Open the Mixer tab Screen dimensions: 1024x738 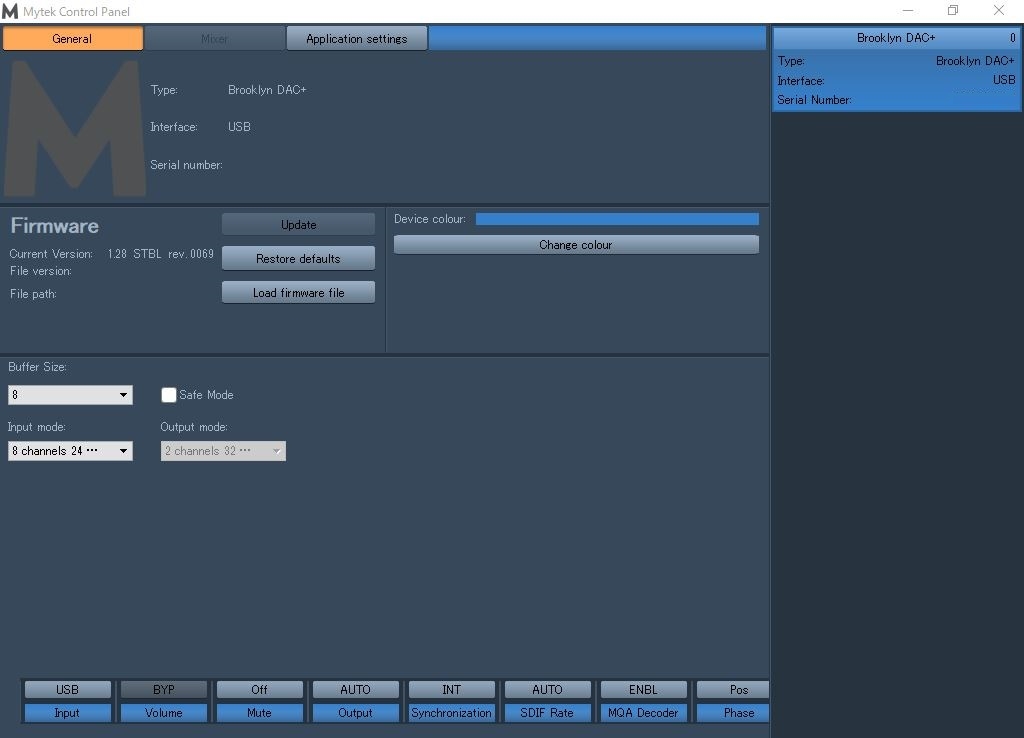pyautogui.click(x=214, y=39)
